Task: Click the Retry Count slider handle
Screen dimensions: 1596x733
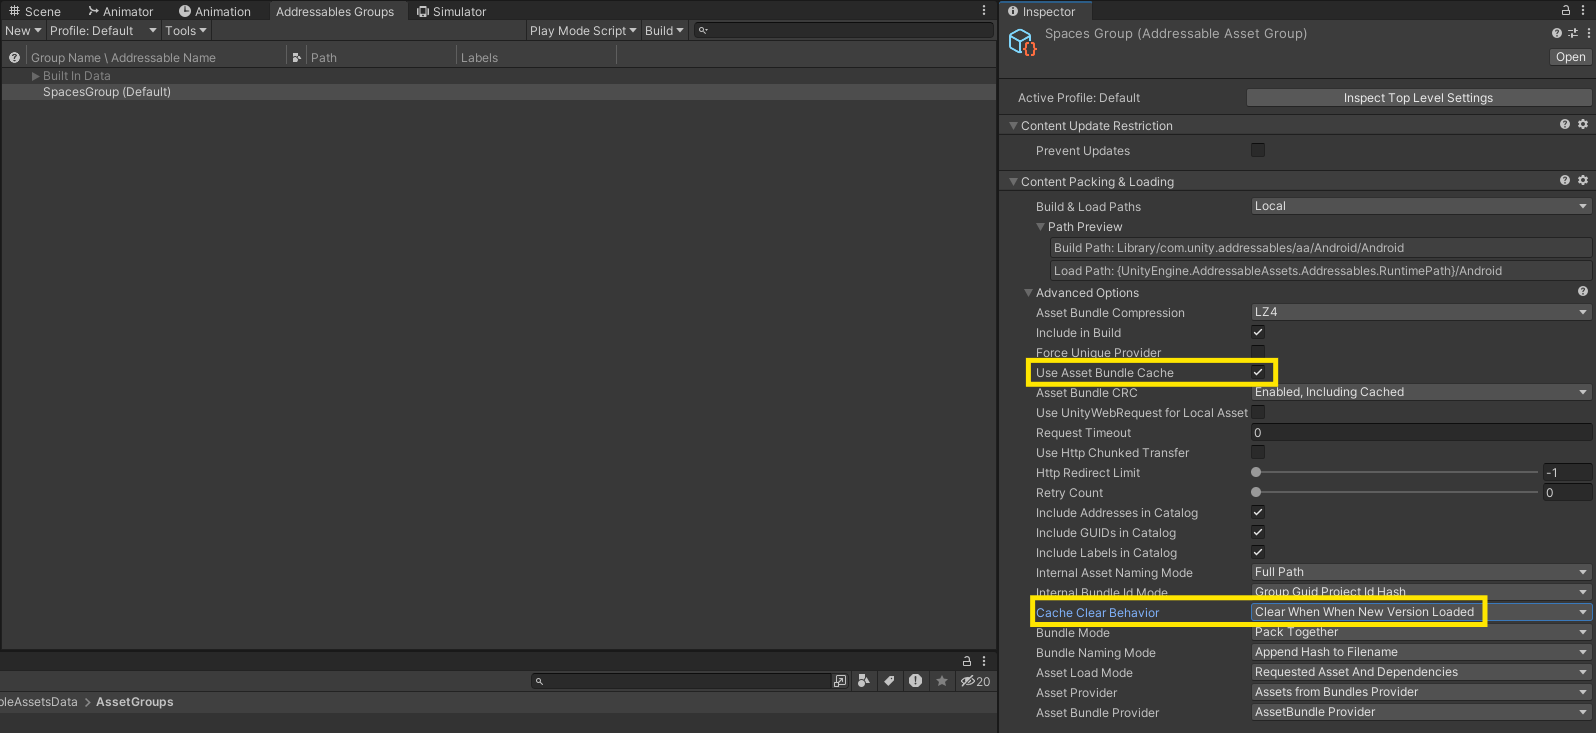Action: click(x=1256, y=492)
